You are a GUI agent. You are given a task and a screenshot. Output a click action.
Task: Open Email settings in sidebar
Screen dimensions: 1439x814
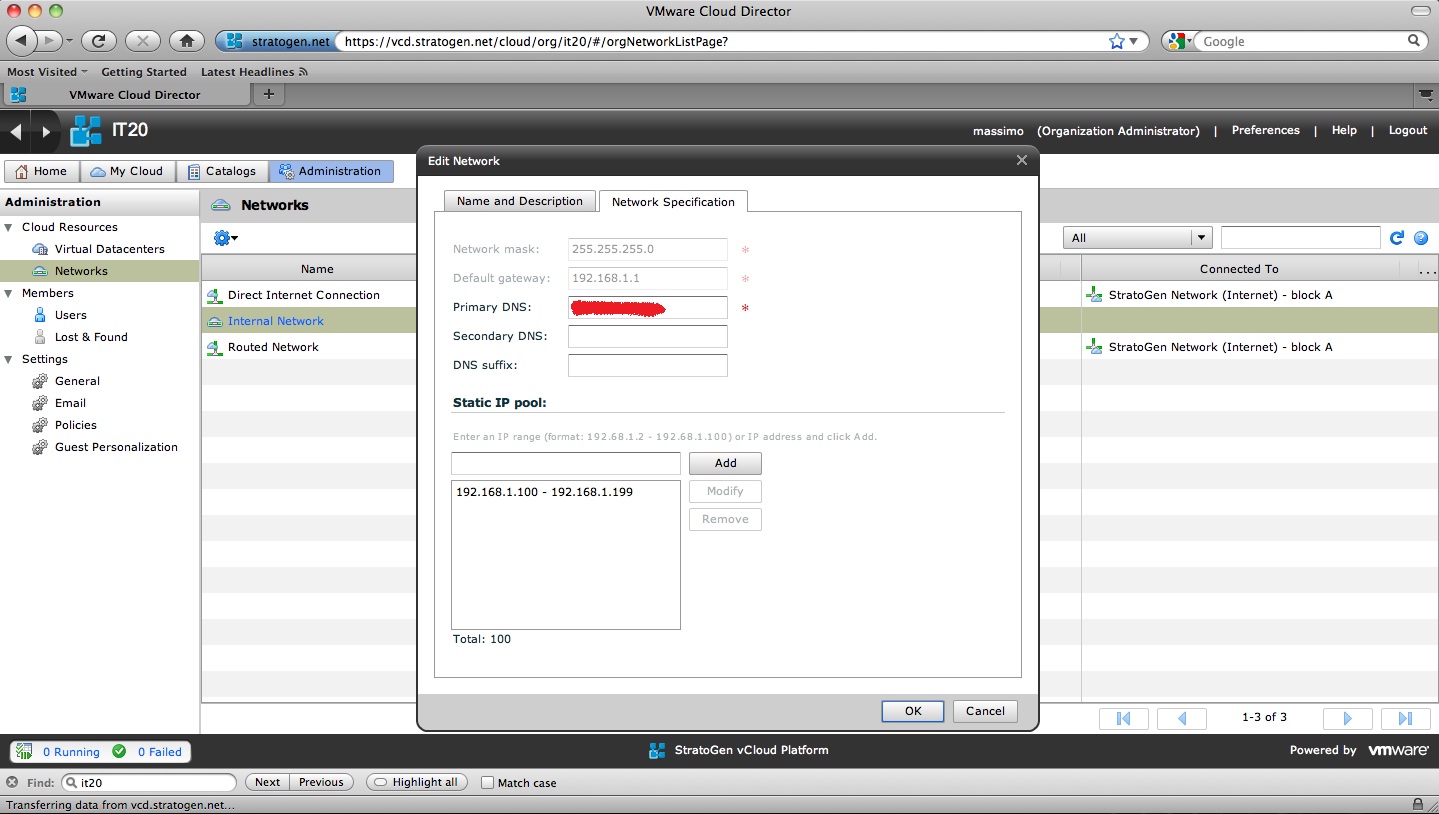pyautogui.click(x=70, y=403)
